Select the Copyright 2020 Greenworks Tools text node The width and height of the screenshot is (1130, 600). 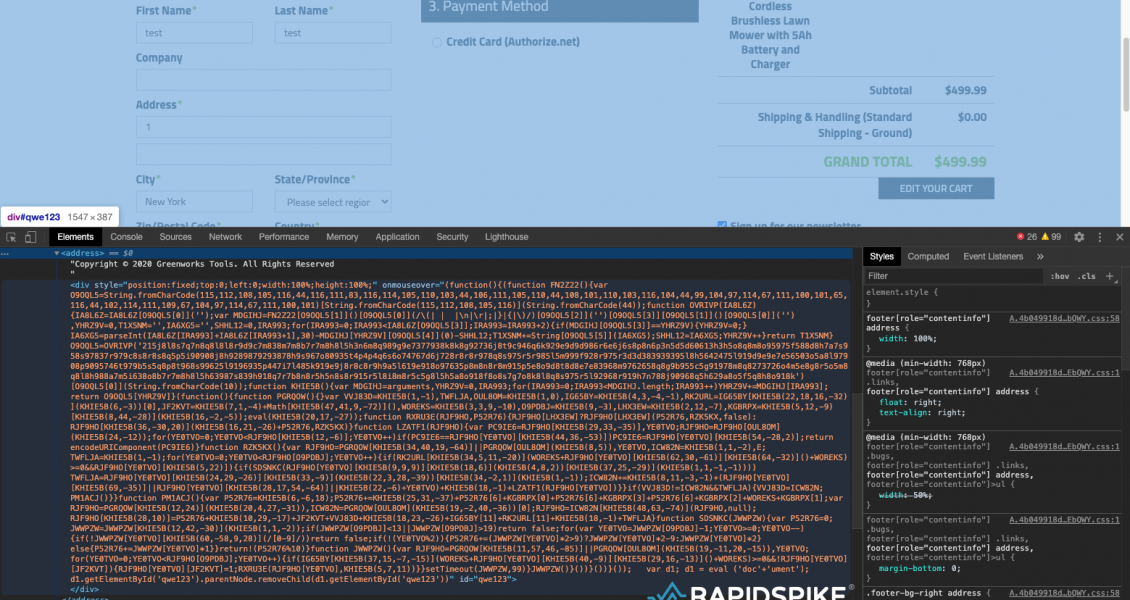203,264
